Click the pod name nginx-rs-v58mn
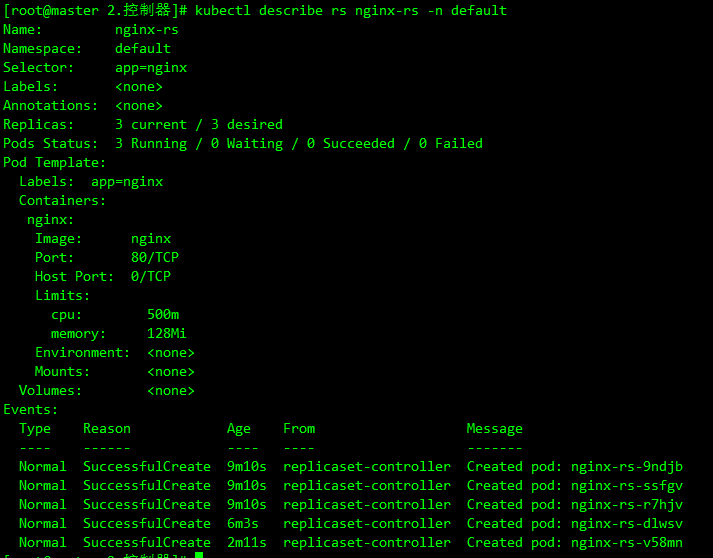Screen dimensions: 713x558 coord(627,543)
